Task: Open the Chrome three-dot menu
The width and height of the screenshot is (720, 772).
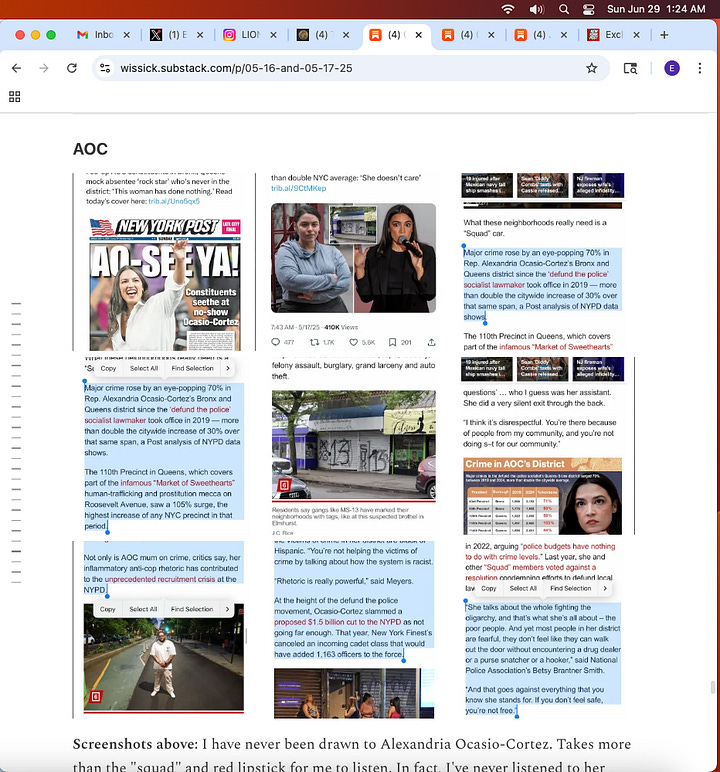Action: [x=699, y=68]
